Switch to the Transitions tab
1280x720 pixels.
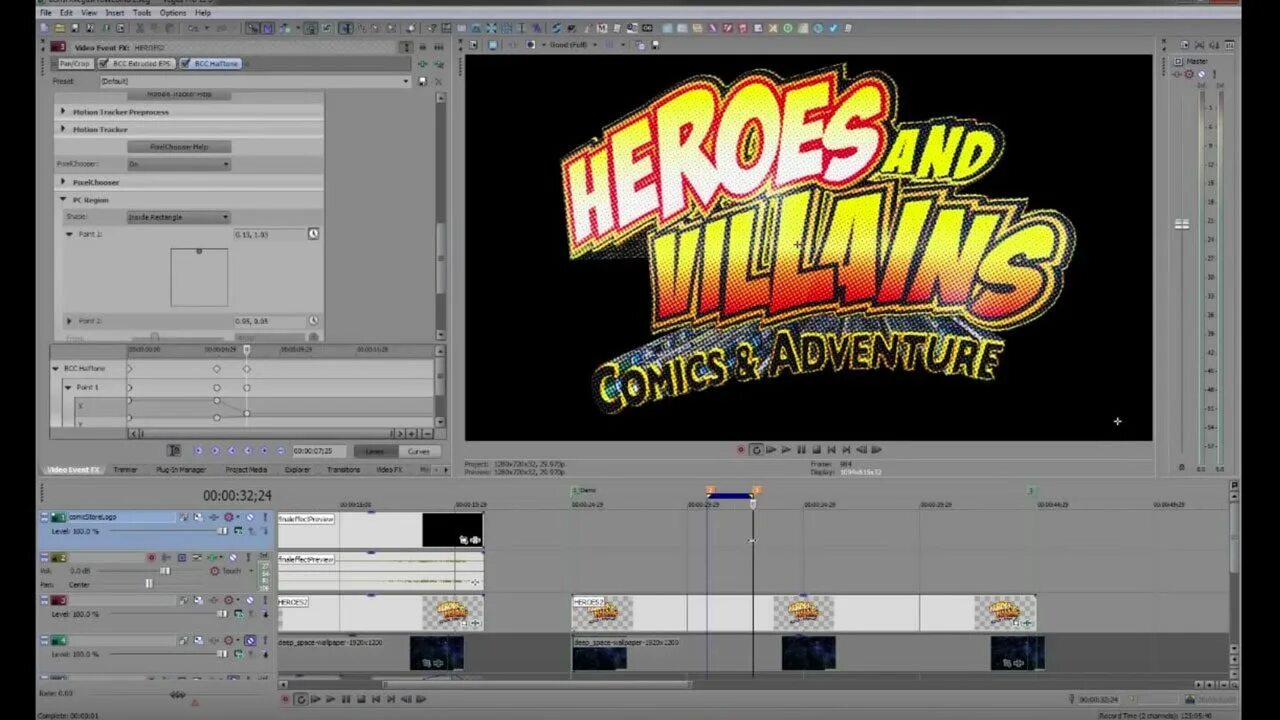[343, 469]
